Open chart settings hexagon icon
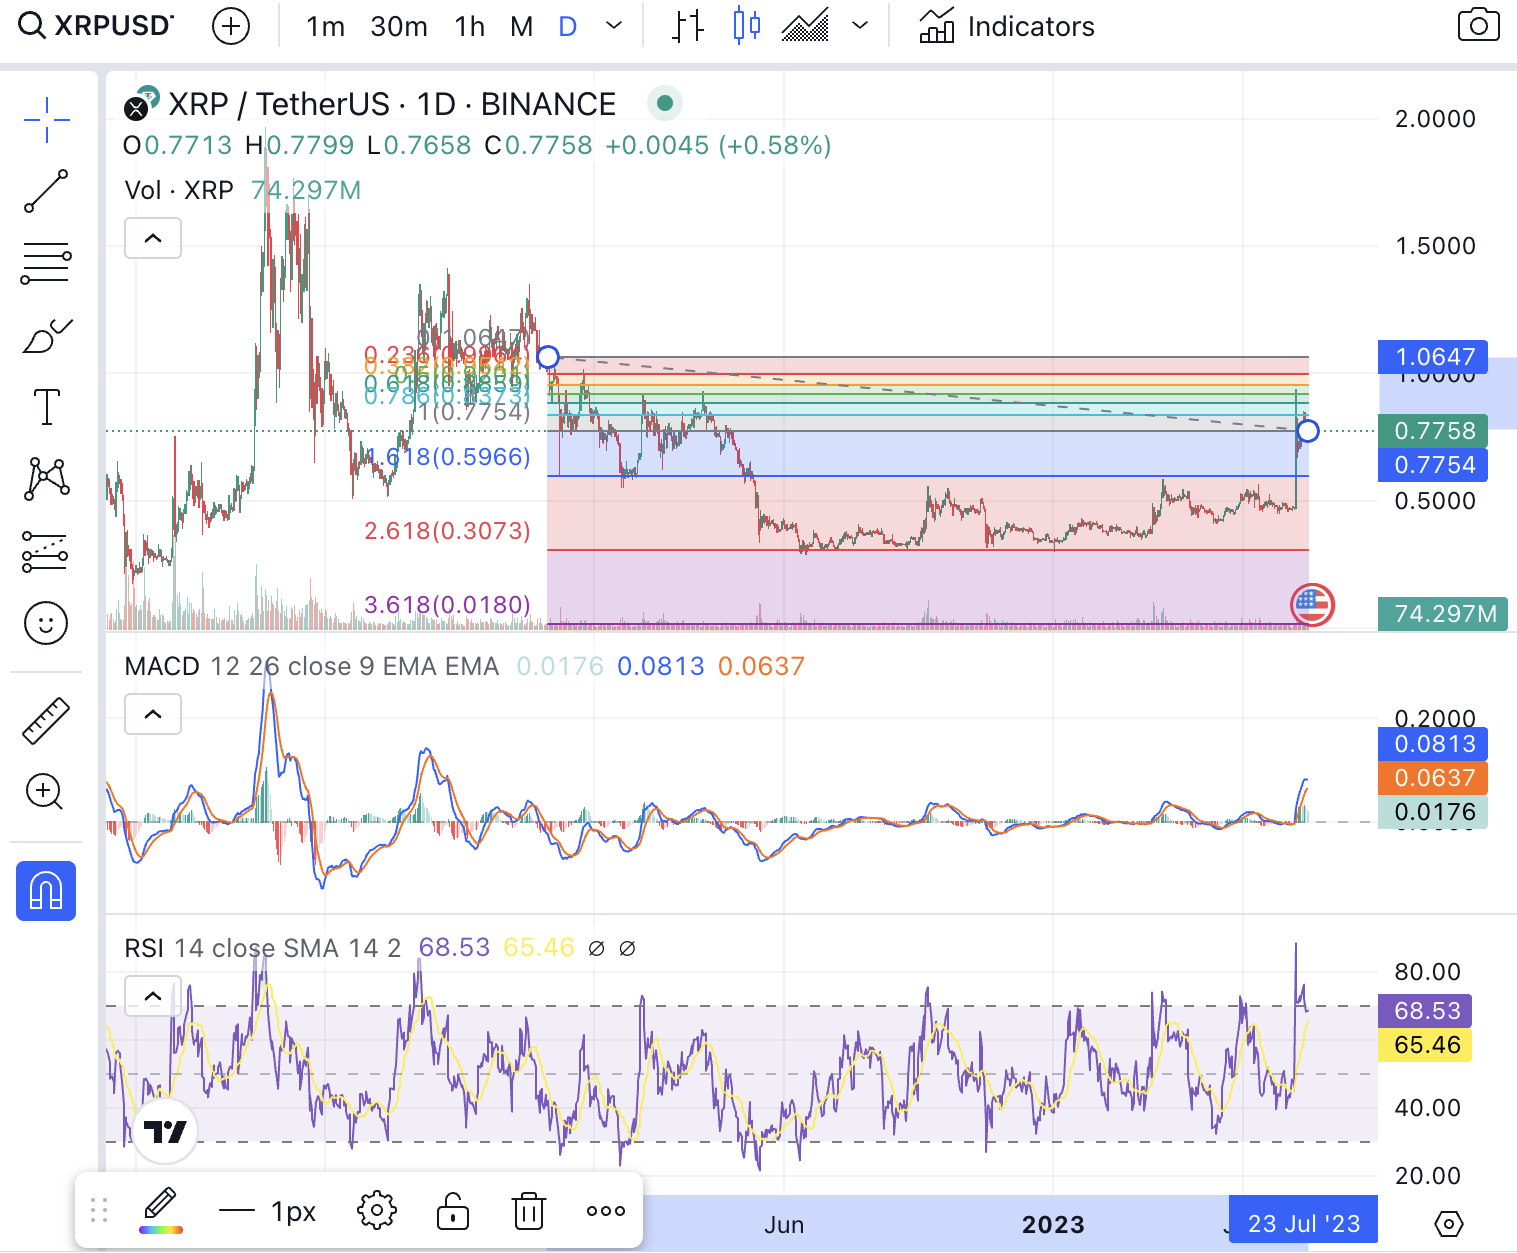 [1448, 1223]
